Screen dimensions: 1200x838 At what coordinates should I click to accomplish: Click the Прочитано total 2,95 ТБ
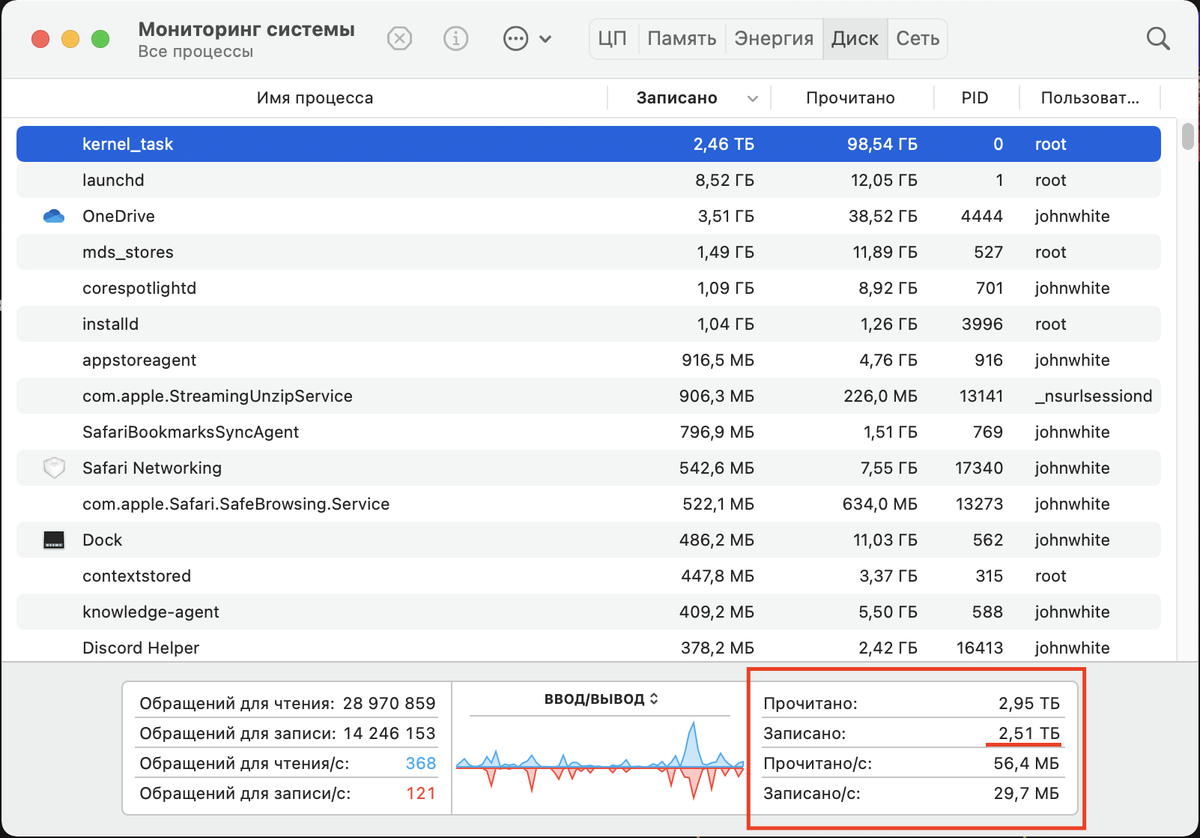[1028, 703]
